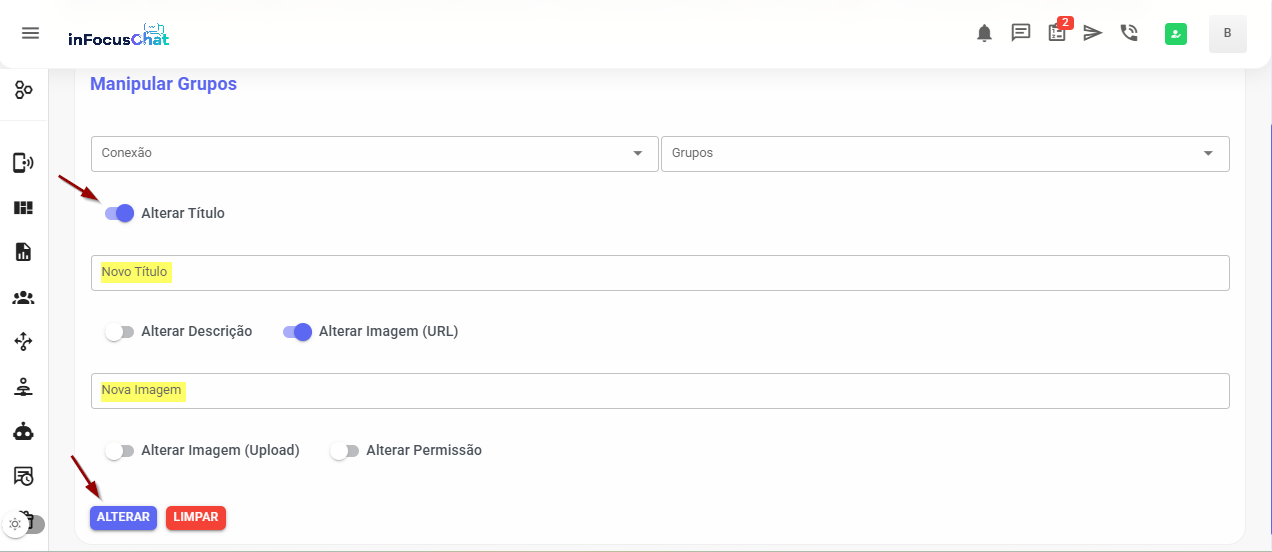Click the red LIMPAR button
This screenshot has width=1272, height=552.
tap(196, 517)
